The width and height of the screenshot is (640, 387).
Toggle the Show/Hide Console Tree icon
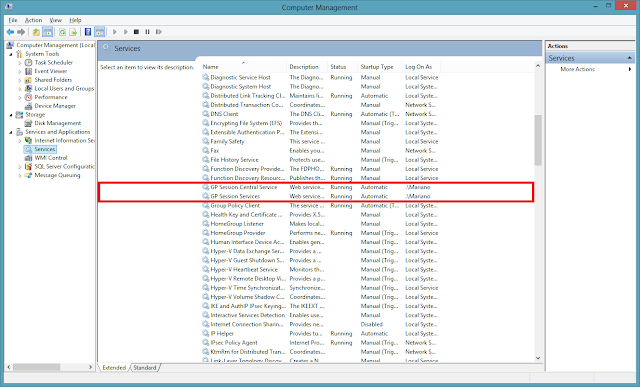[47, 32]
